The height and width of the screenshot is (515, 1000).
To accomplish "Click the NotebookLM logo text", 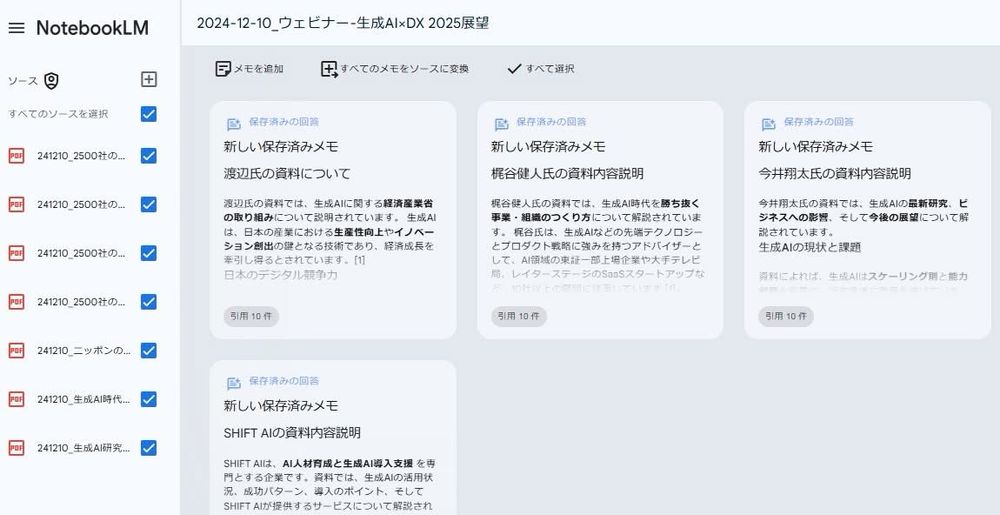I will [x=92, y=28].
